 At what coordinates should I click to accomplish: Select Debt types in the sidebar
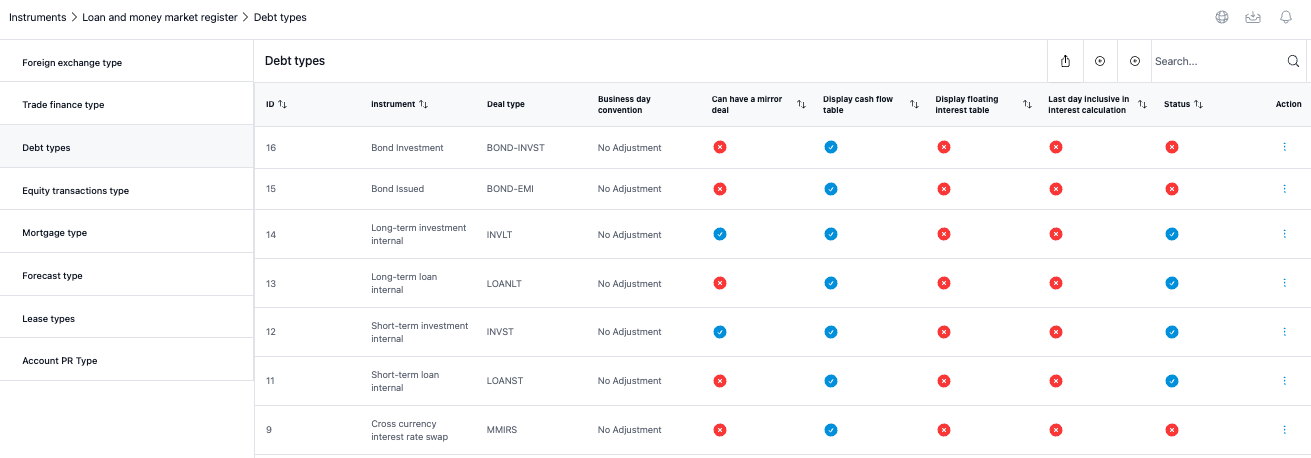[x=127, y=147]
